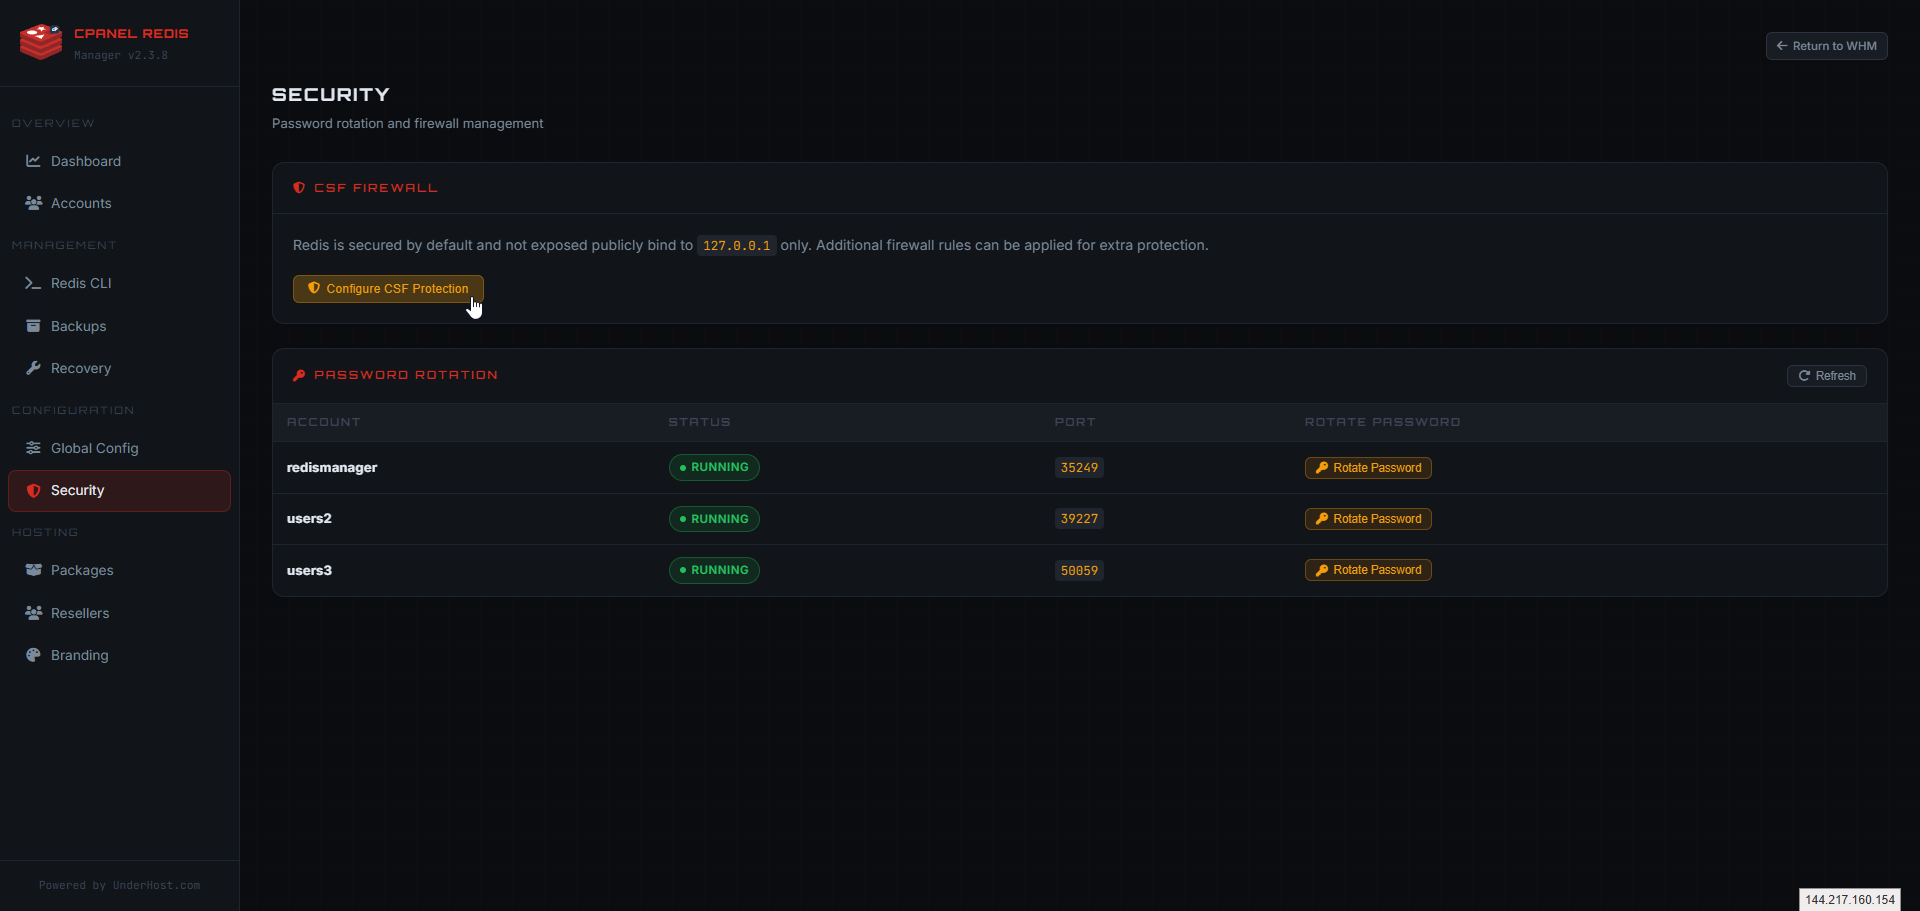Click the cPanel Redis logo

[40, 41]
